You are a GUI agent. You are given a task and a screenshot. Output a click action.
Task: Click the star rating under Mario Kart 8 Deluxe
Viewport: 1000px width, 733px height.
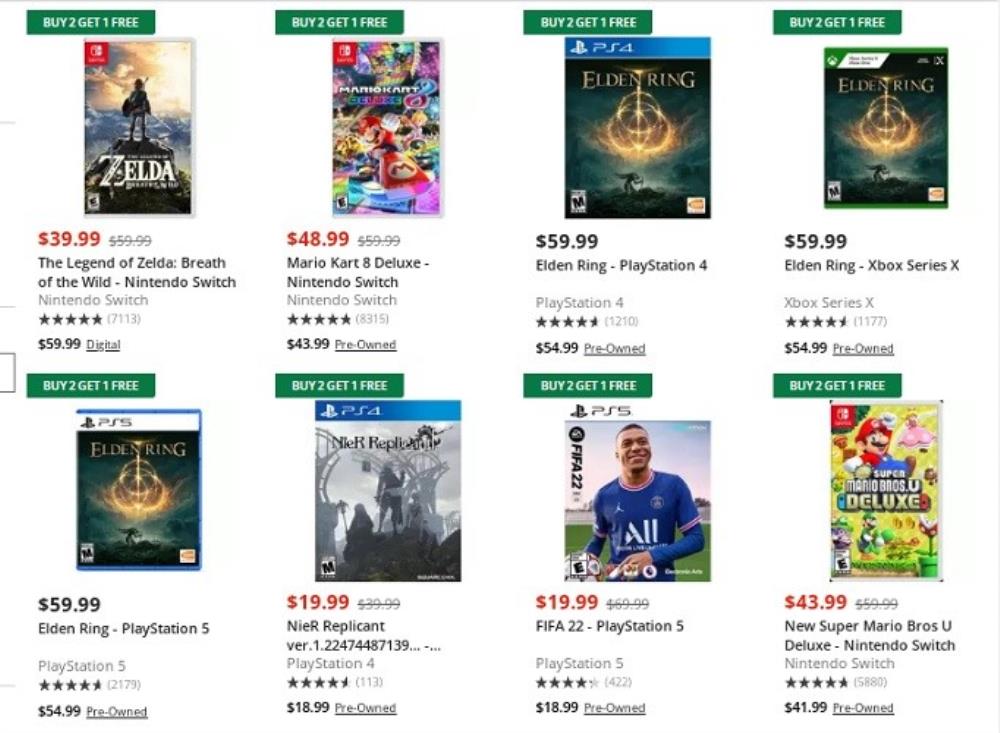point(320,321)
